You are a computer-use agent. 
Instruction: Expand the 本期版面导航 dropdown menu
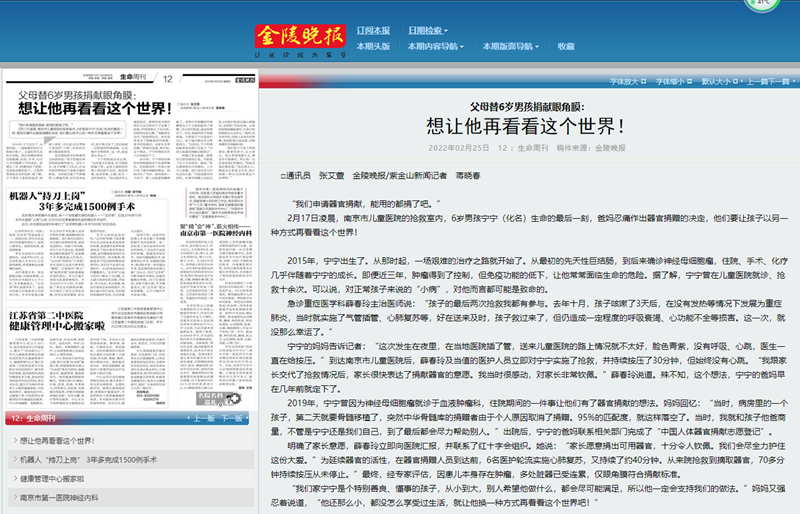pos(511,46)
